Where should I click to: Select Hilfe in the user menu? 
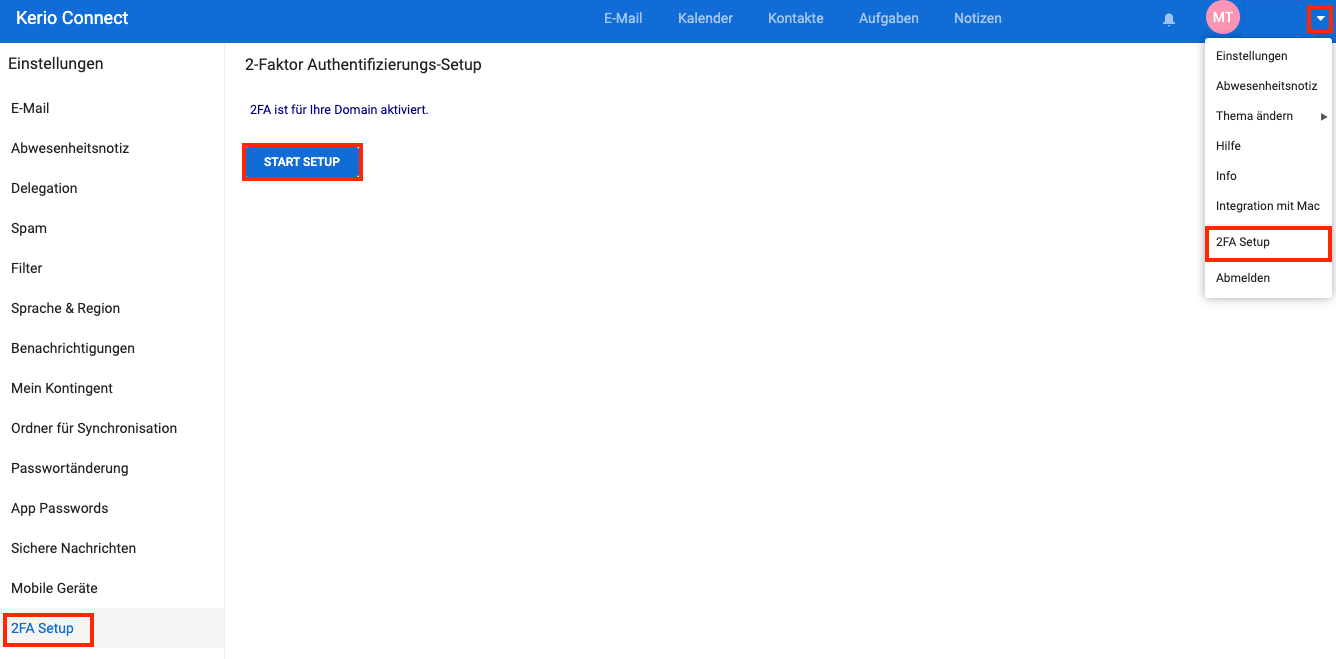1228,146
